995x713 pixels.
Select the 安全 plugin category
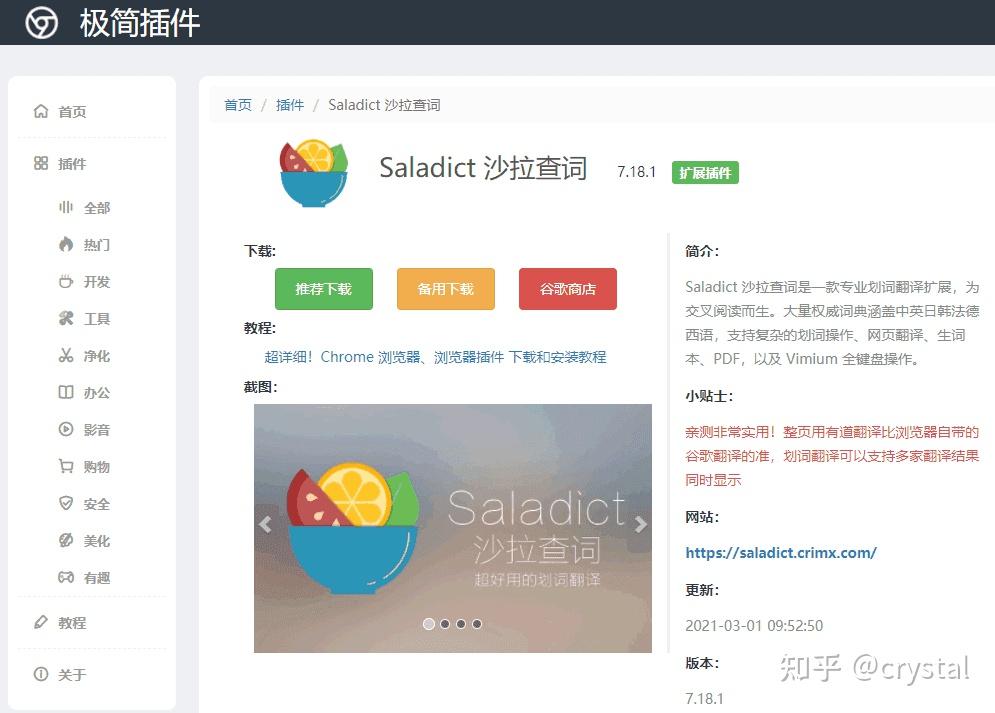coord(97,504)
